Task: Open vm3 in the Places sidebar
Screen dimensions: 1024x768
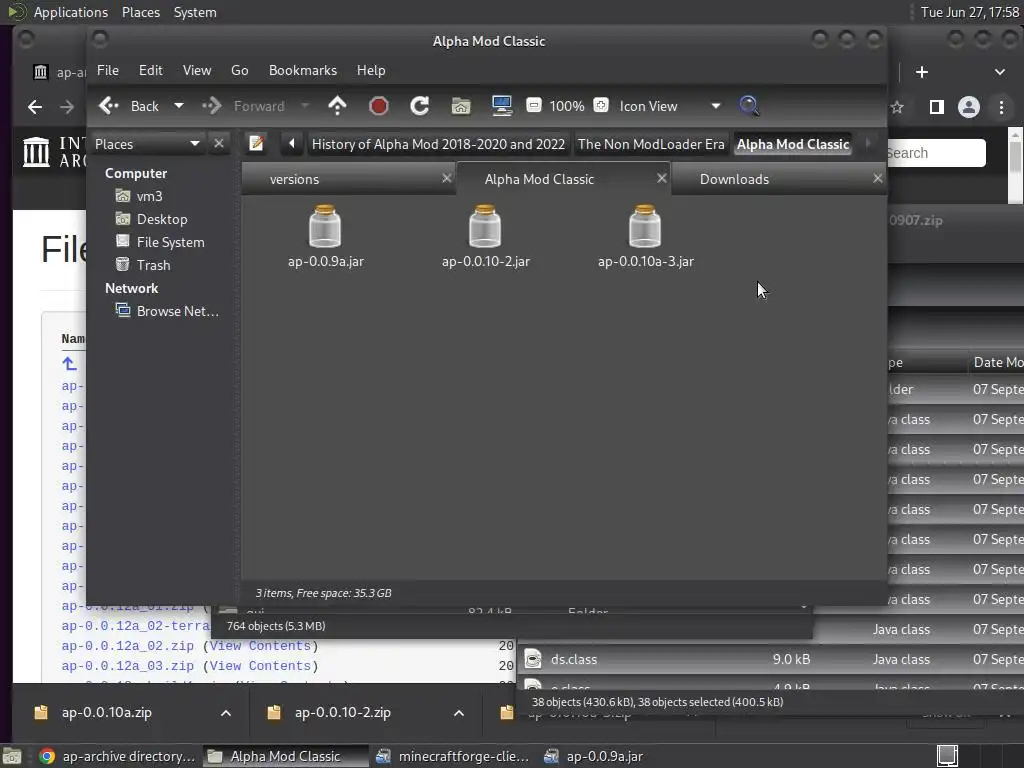Action: [x=149, y=196]
